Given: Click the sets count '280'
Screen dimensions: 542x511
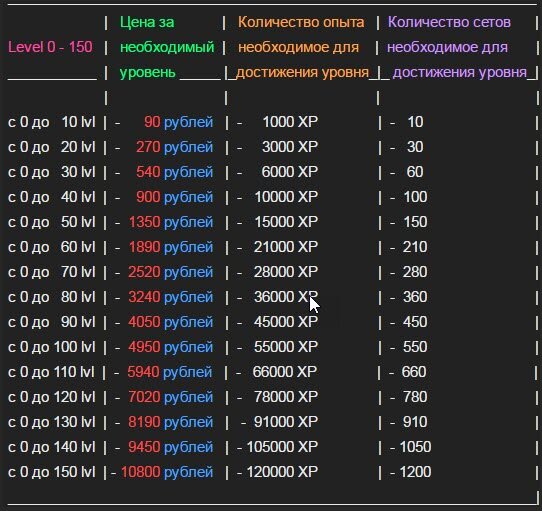Looking at the screenshot, I should click(415, 272).
